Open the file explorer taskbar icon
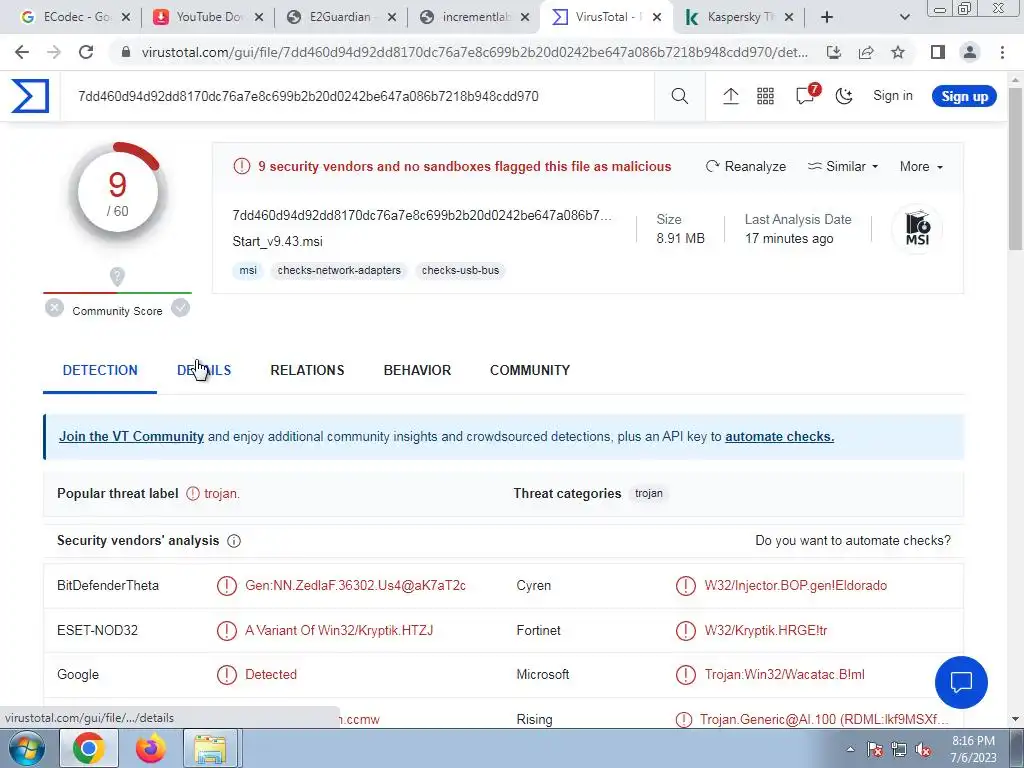The image size is (1024, 768). point(210,749)
